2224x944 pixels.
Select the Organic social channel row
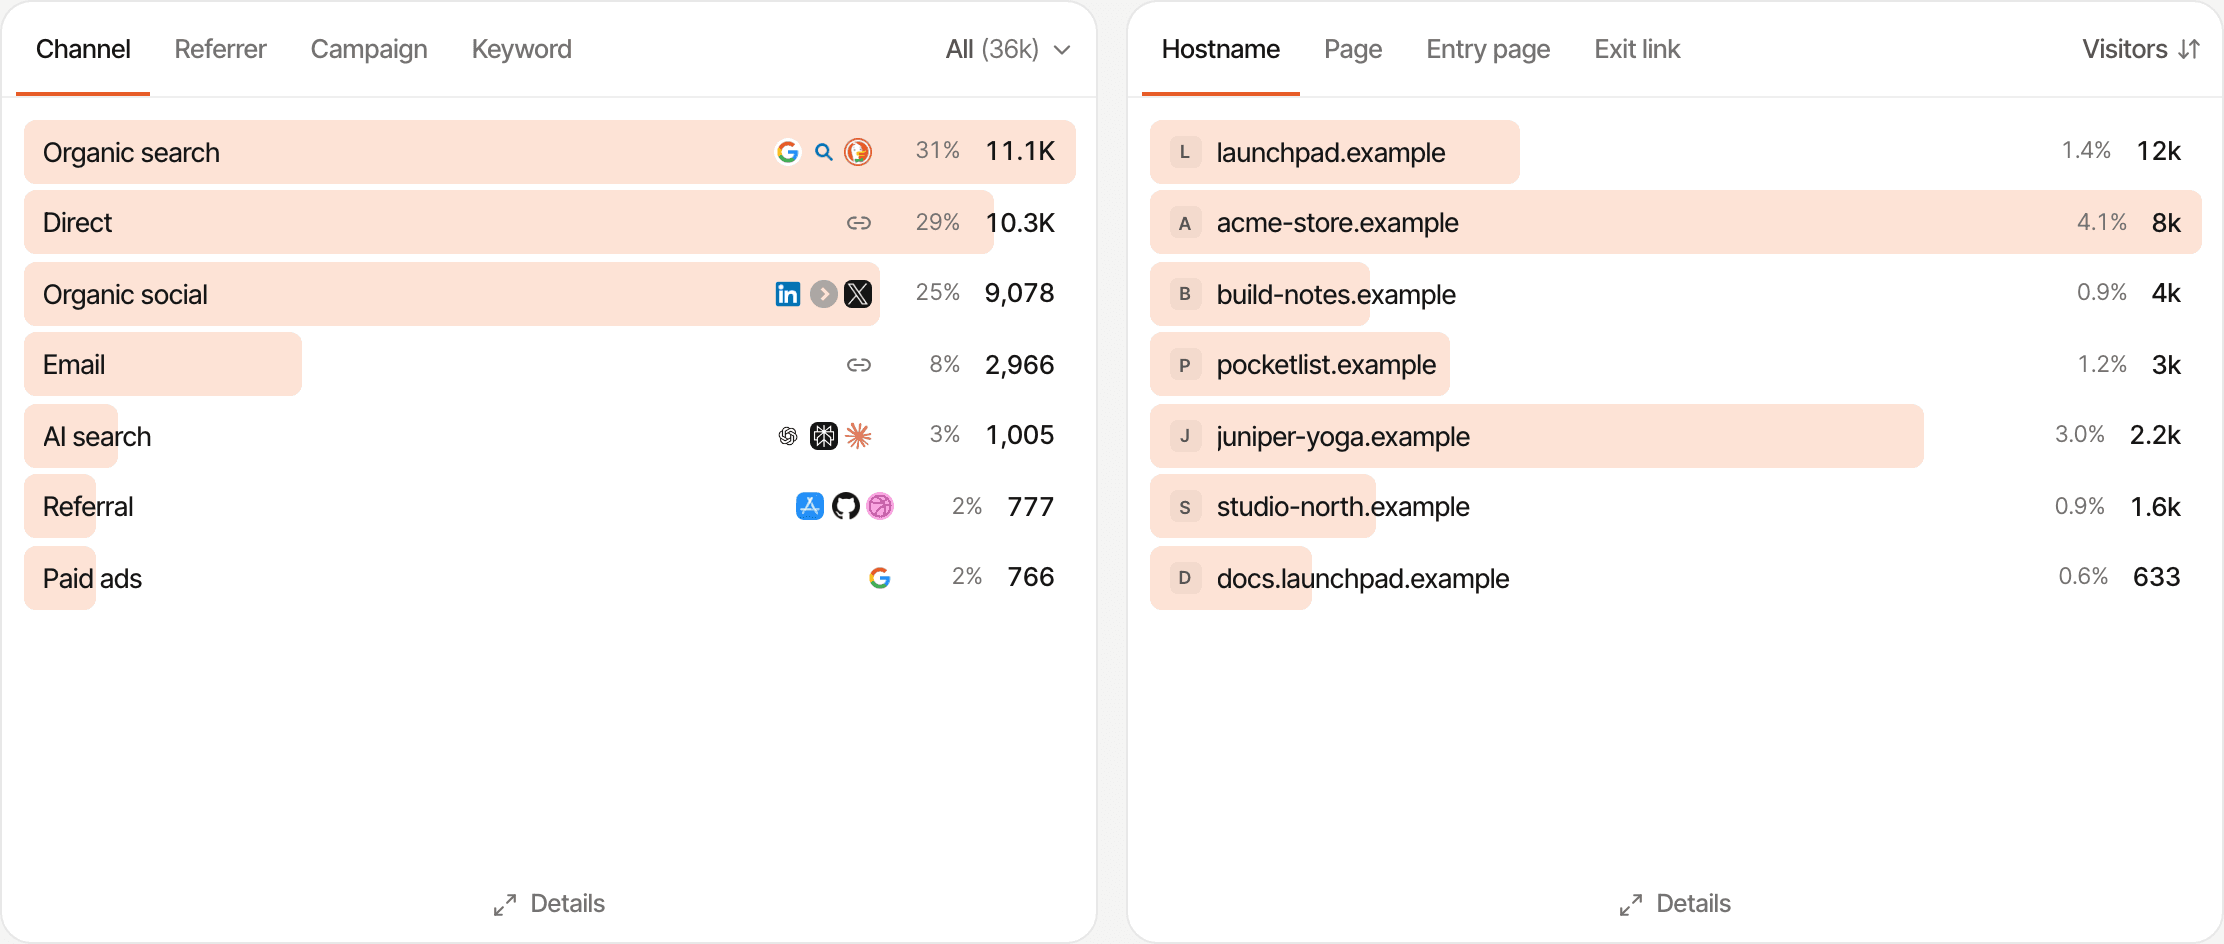coord(550,294)
